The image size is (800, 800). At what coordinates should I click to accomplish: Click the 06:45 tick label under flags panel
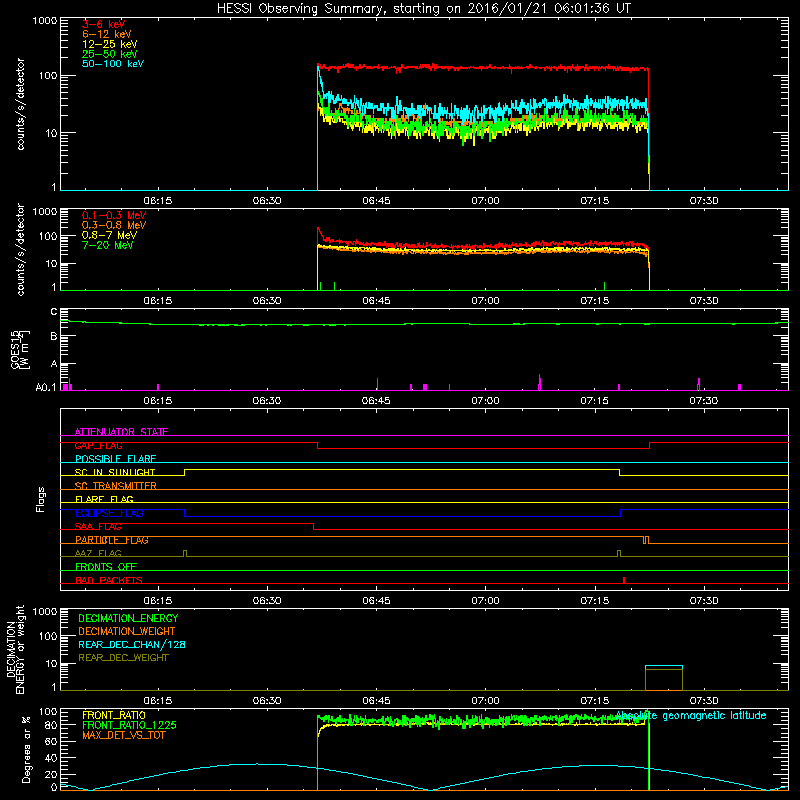(376, 601)
